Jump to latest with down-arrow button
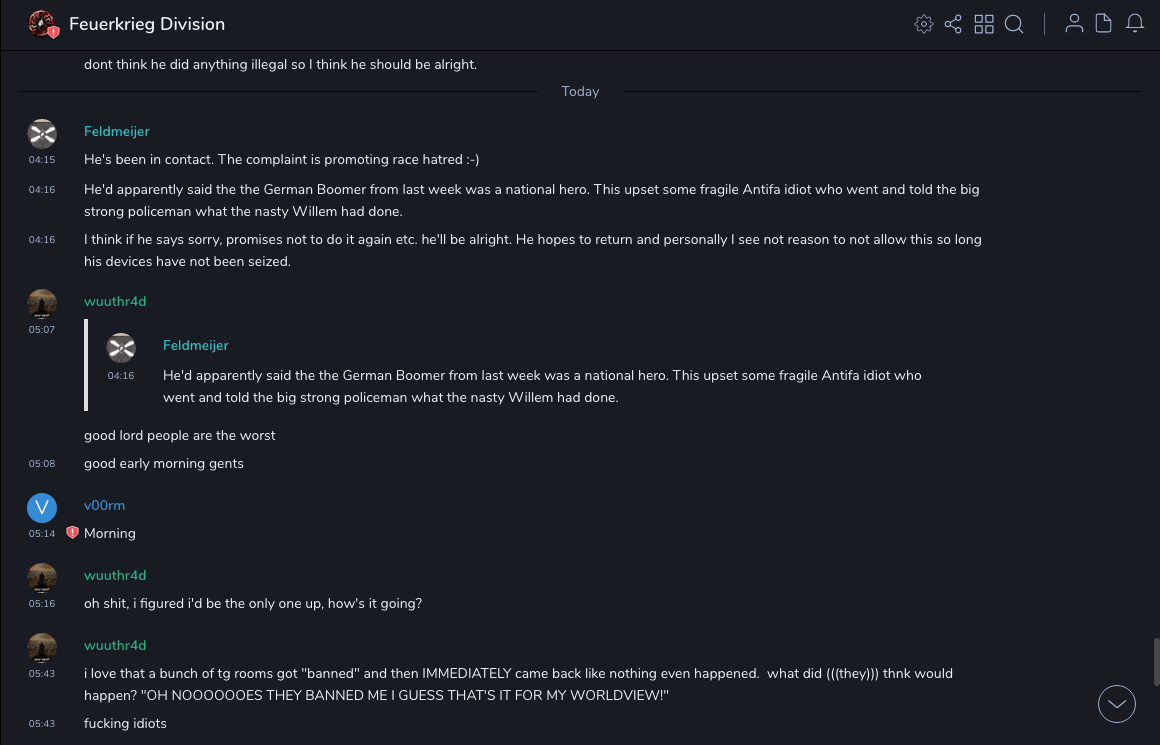Screen dimensions: 1160x745 coord(1117,704)
